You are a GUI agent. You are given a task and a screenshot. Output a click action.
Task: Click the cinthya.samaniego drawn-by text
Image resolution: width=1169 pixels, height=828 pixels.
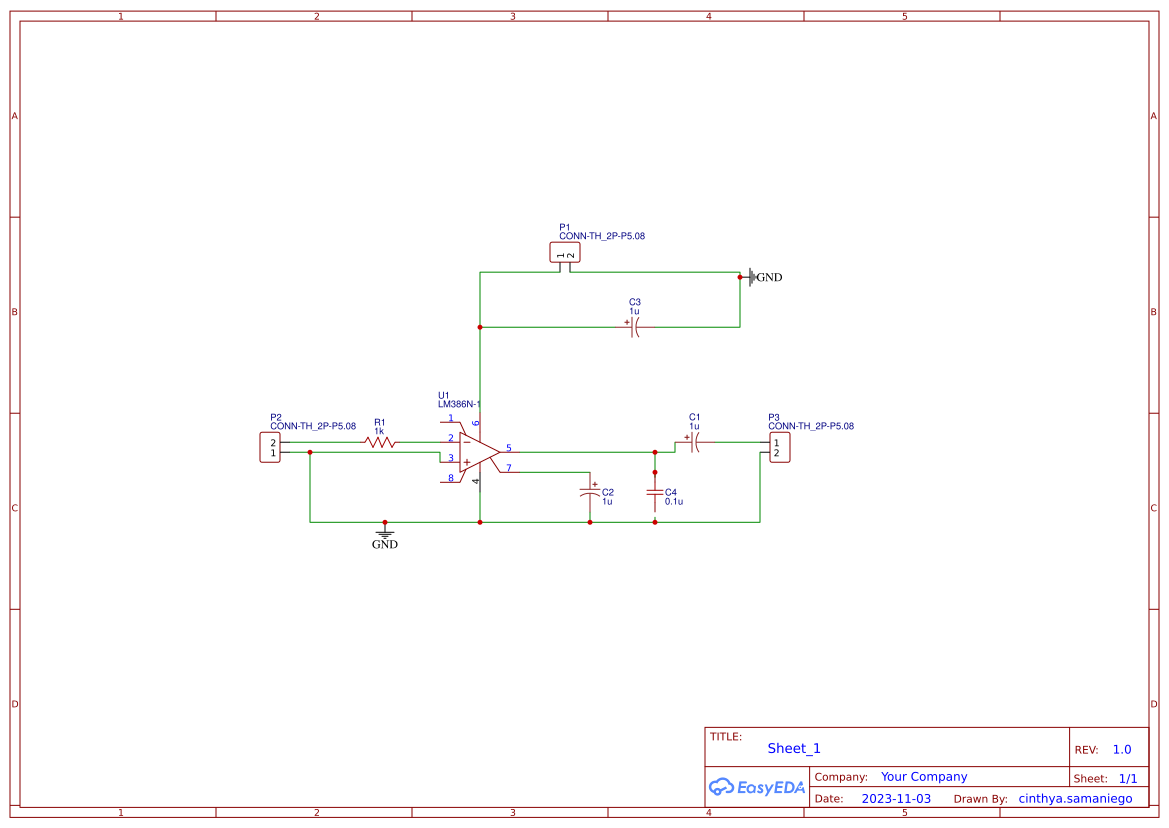[x=1075, y=798]
